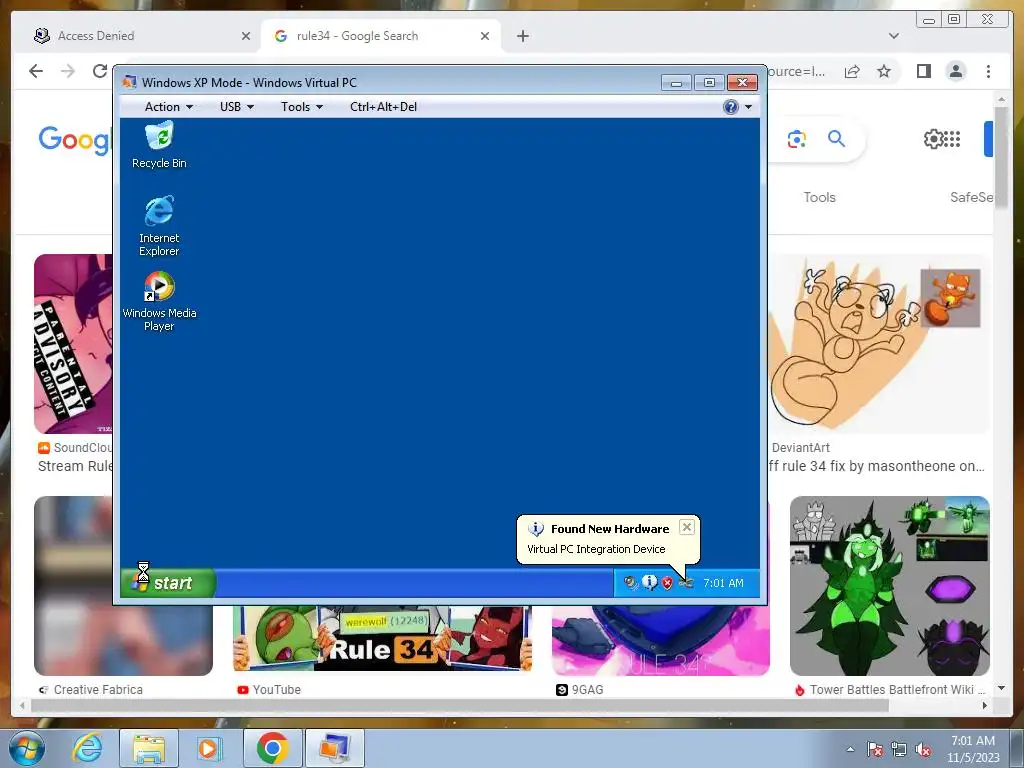This screenshot has width=1024, height=768.
Task: Open the USB menu in Virtual PC
Action: click(236, 106)
